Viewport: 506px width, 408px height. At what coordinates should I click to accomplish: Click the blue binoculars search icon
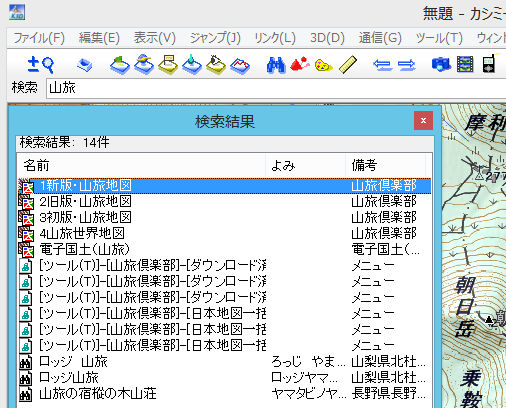point(276,65)
